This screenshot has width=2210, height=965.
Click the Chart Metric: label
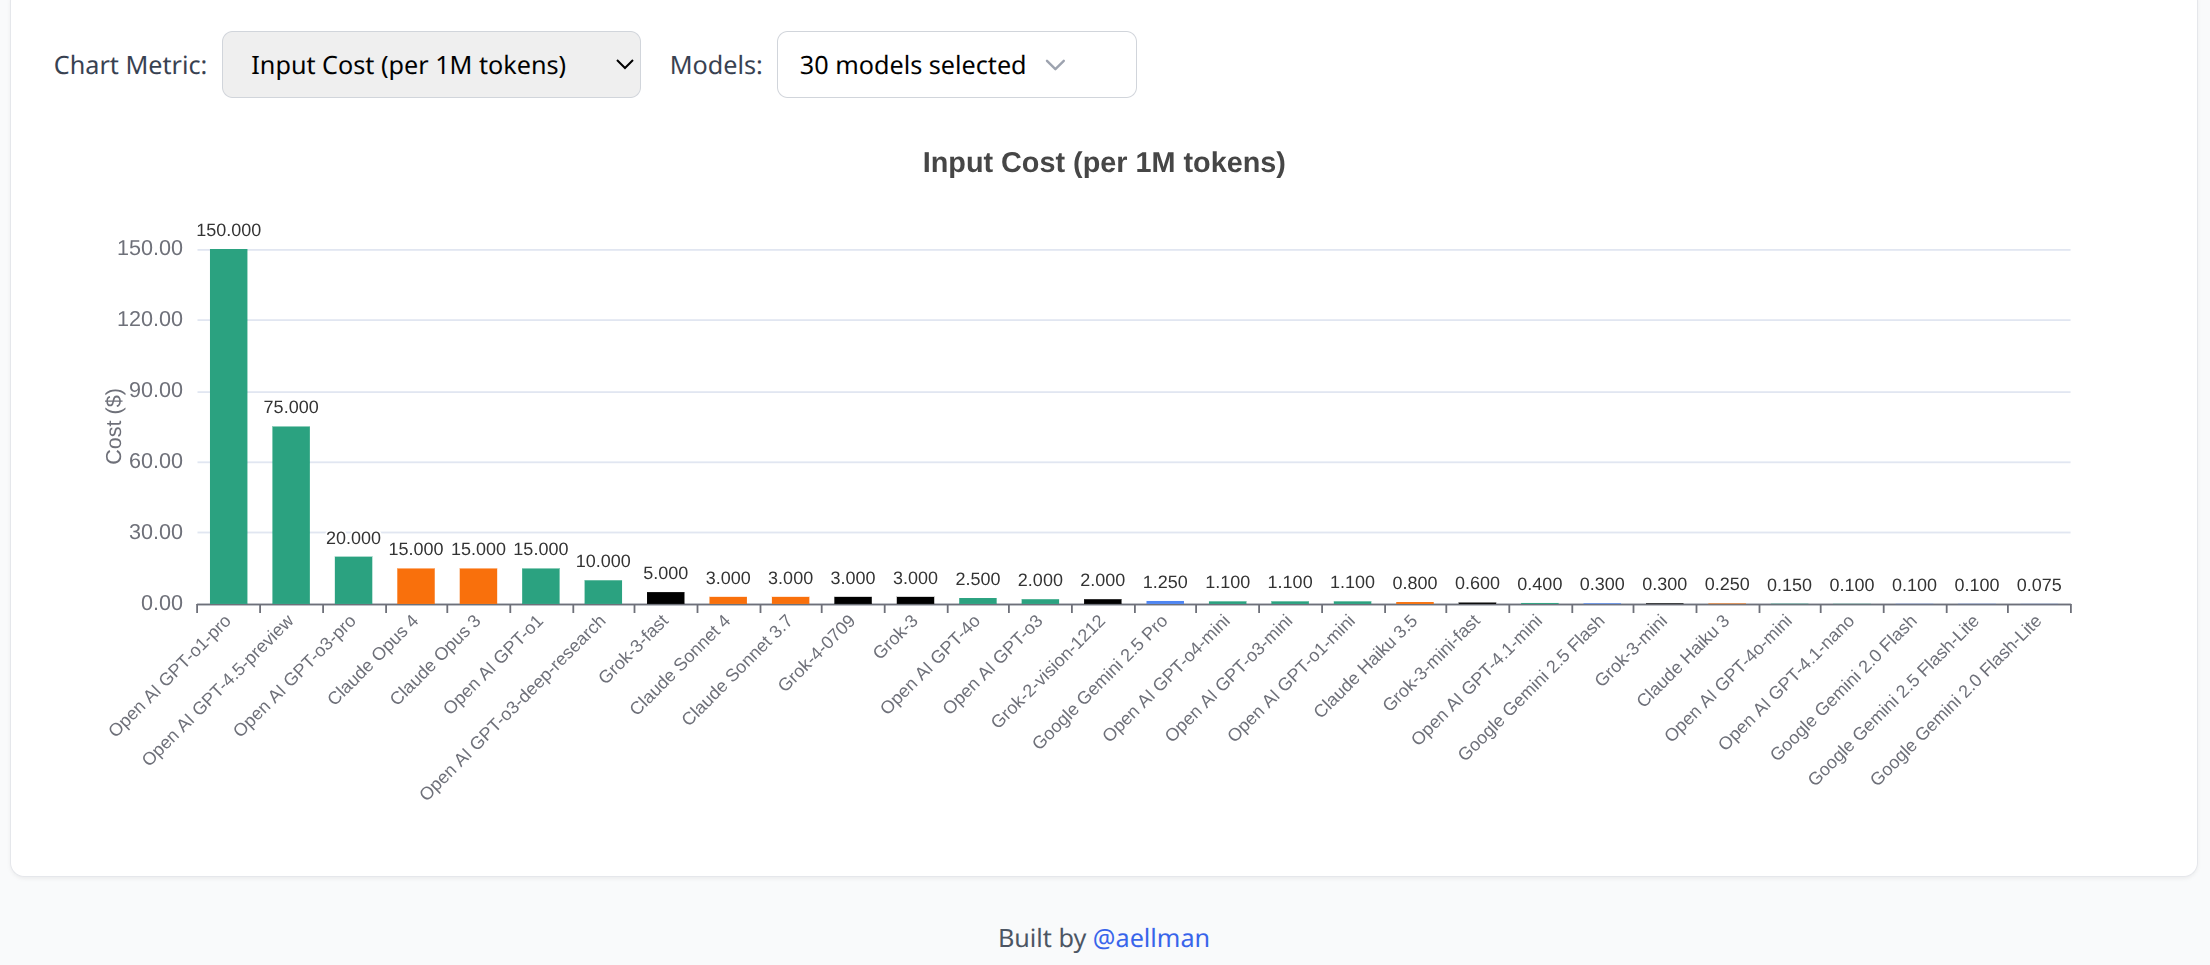coord(131,65)
